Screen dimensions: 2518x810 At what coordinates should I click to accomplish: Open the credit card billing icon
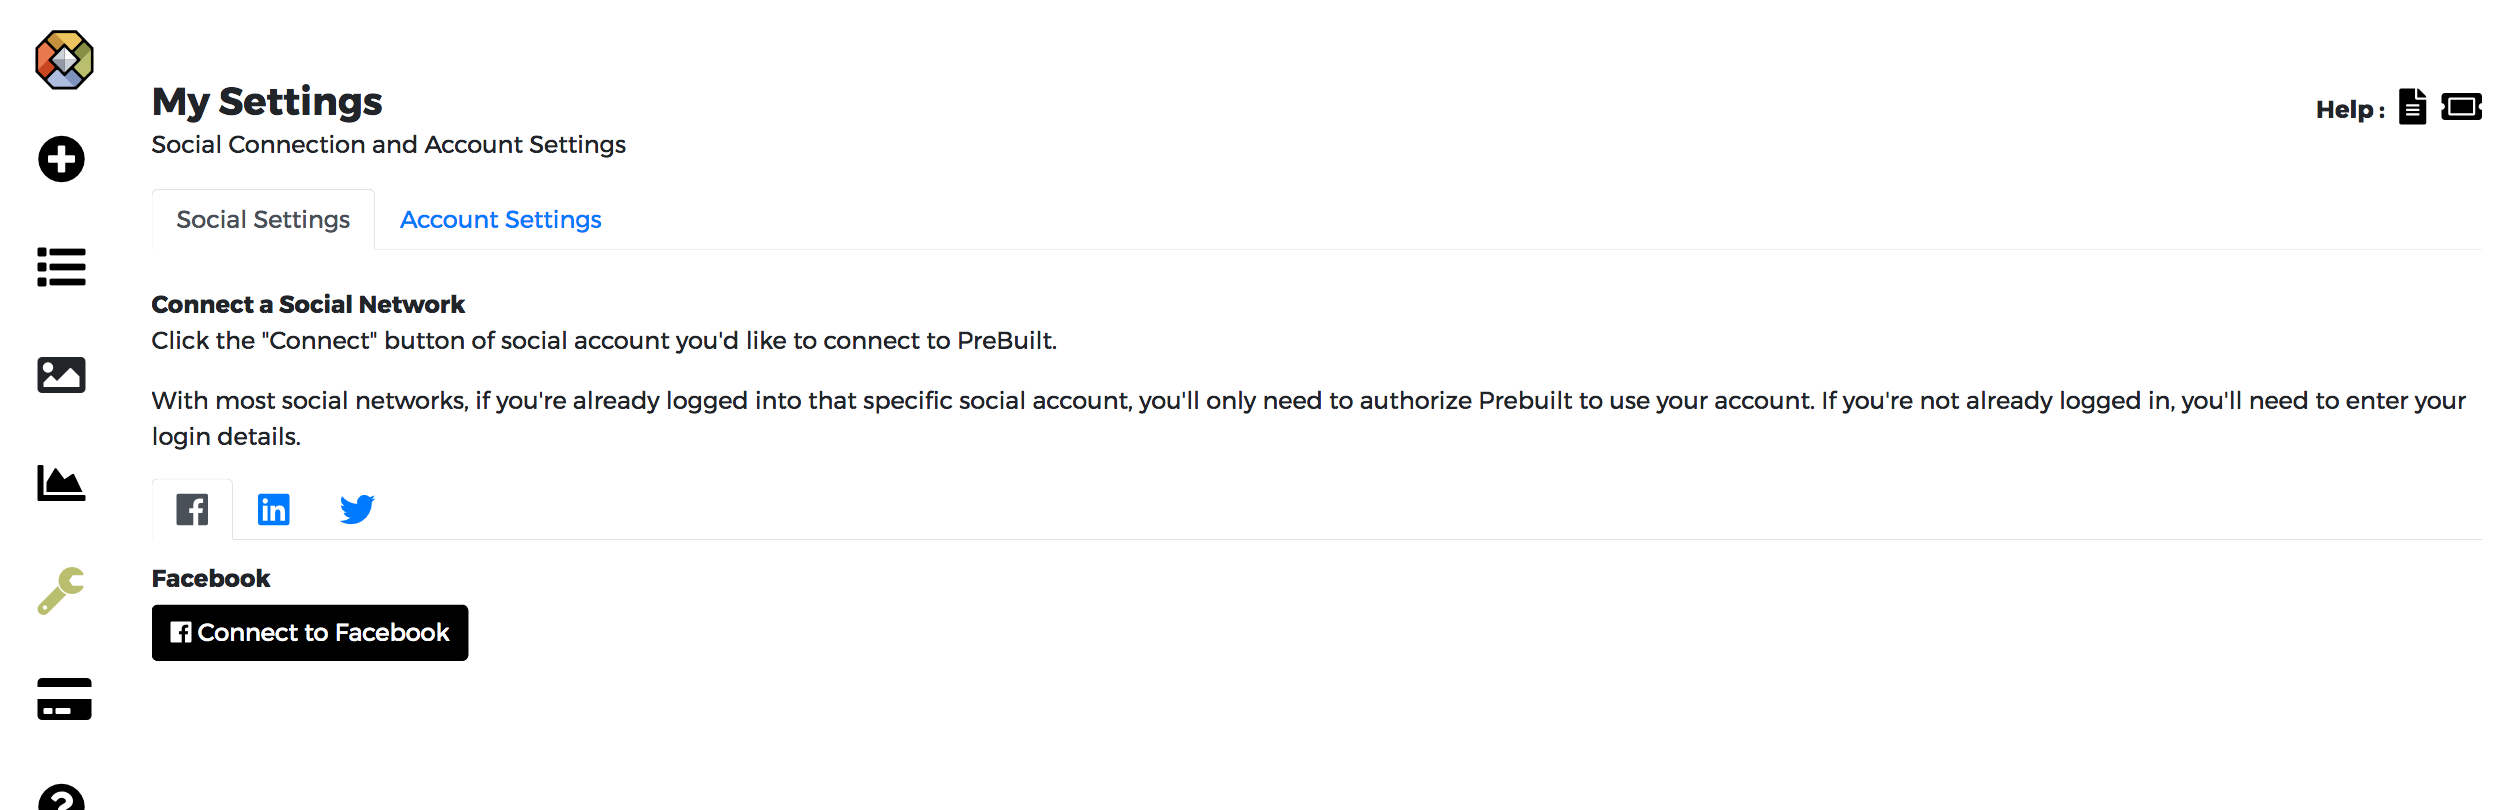pos(64,699)
